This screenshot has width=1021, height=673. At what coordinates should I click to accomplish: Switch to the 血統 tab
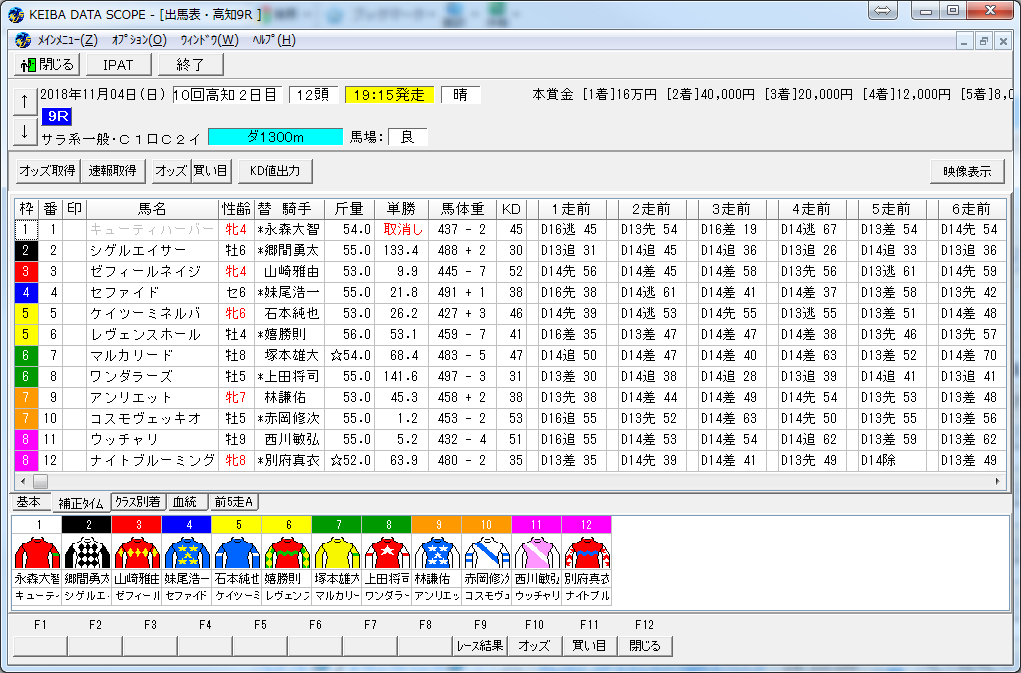(185, 503)
